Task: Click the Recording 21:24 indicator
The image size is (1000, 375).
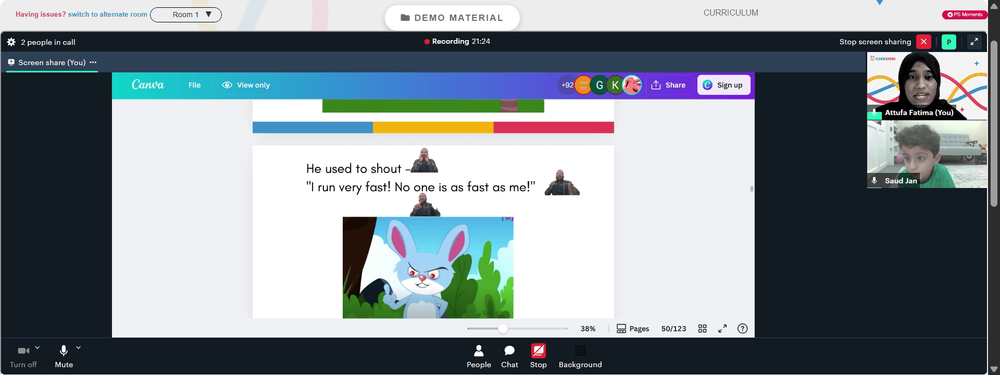Action: (457, 41)
